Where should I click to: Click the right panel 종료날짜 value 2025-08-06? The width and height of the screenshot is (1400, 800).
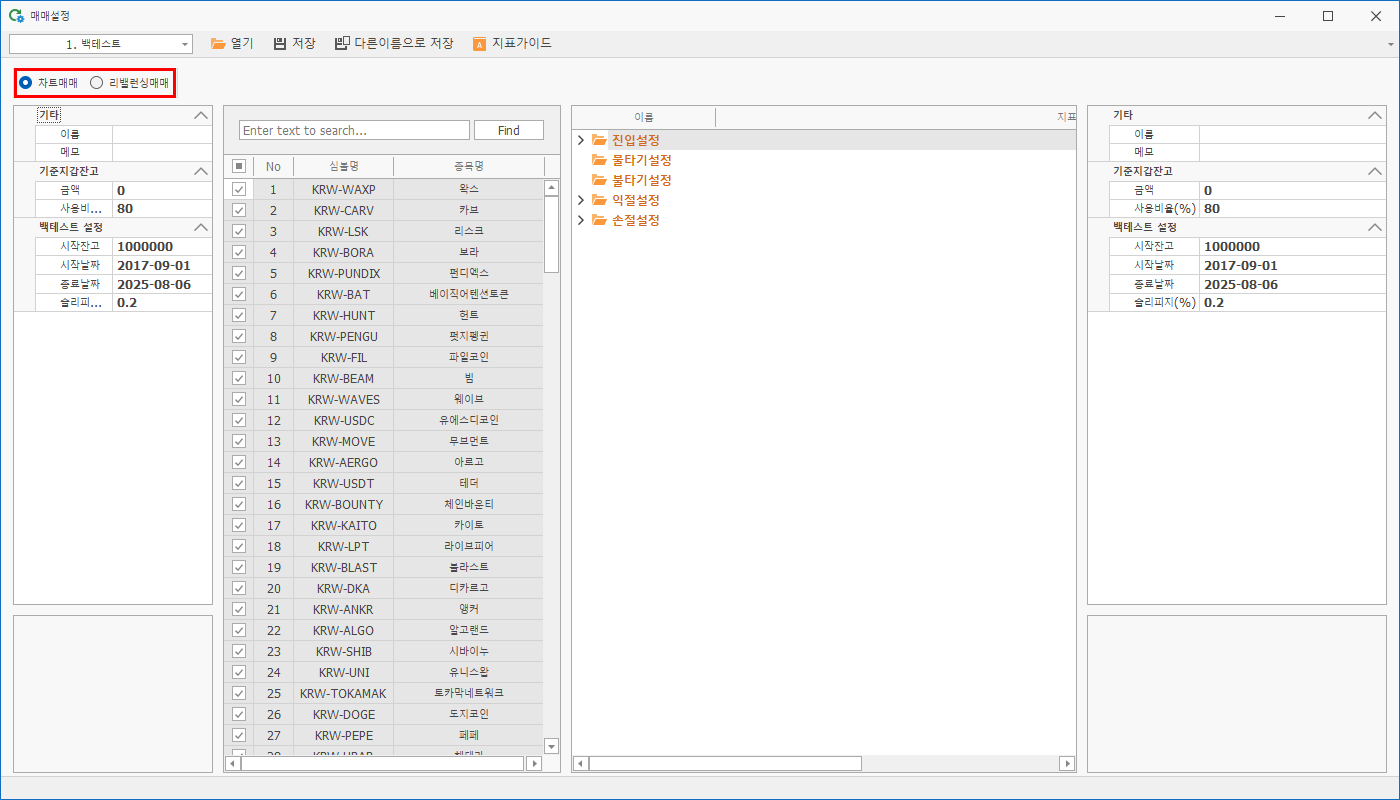(x=1292, y=284)
